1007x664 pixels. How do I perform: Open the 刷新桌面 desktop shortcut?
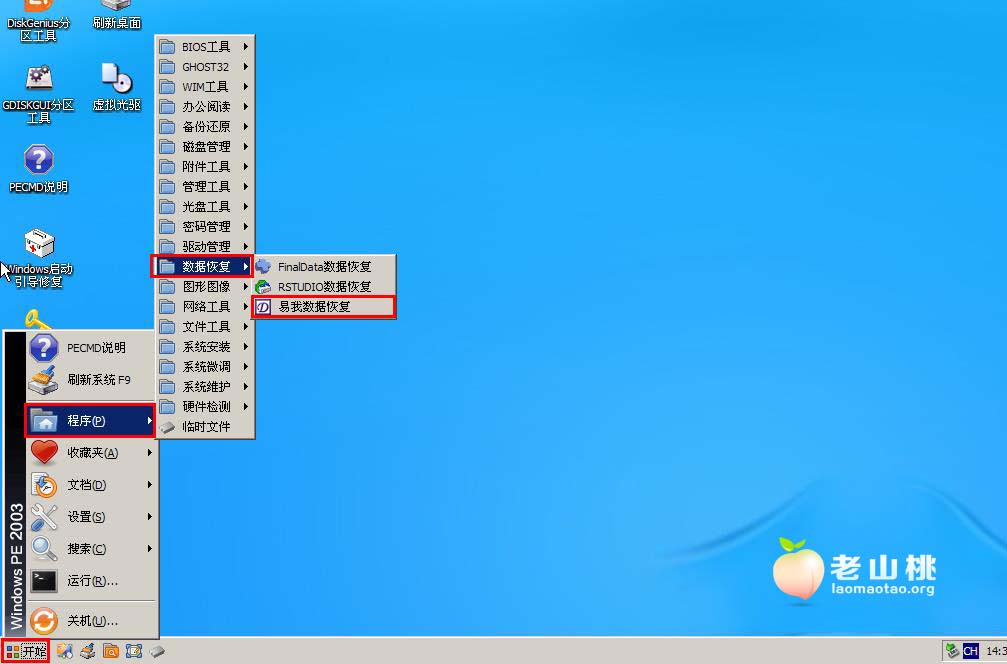[116, 16]
